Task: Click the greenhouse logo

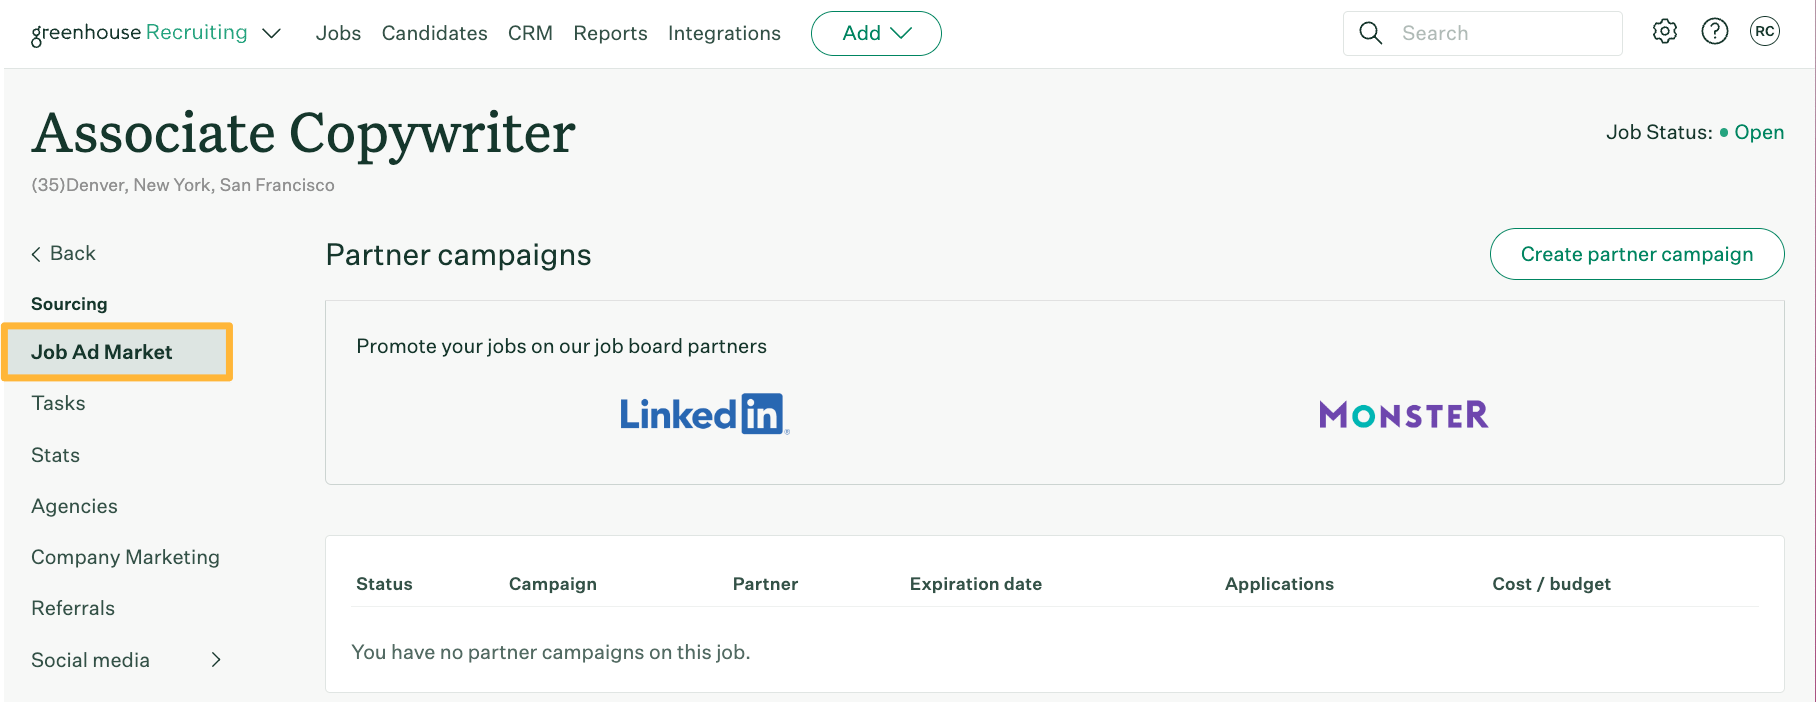Action: pyautogui.click(x=83, y=31)
